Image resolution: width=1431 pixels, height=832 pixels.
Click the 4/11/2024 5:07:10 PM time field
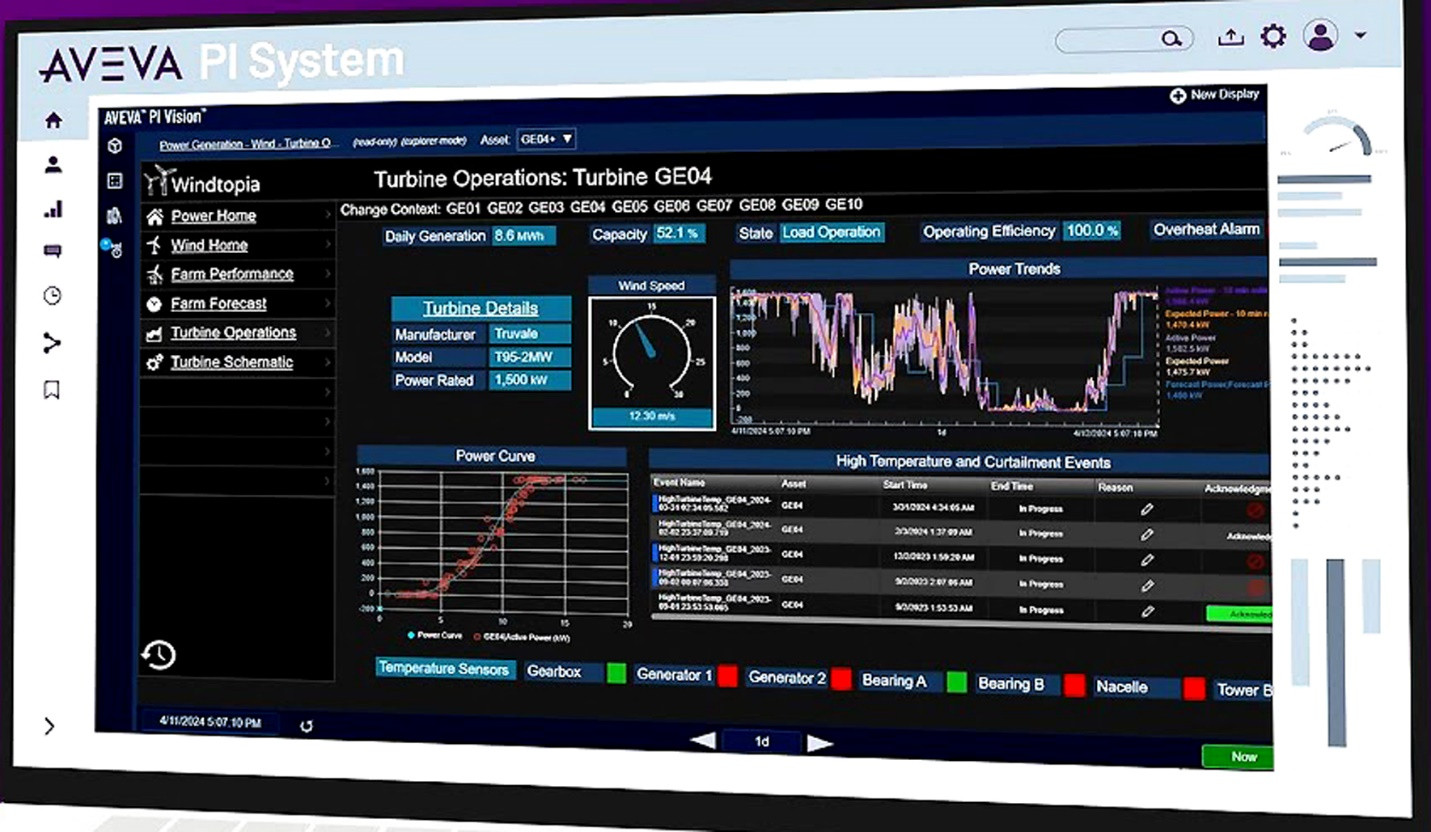pyautogui.click(x=210, y=722)
